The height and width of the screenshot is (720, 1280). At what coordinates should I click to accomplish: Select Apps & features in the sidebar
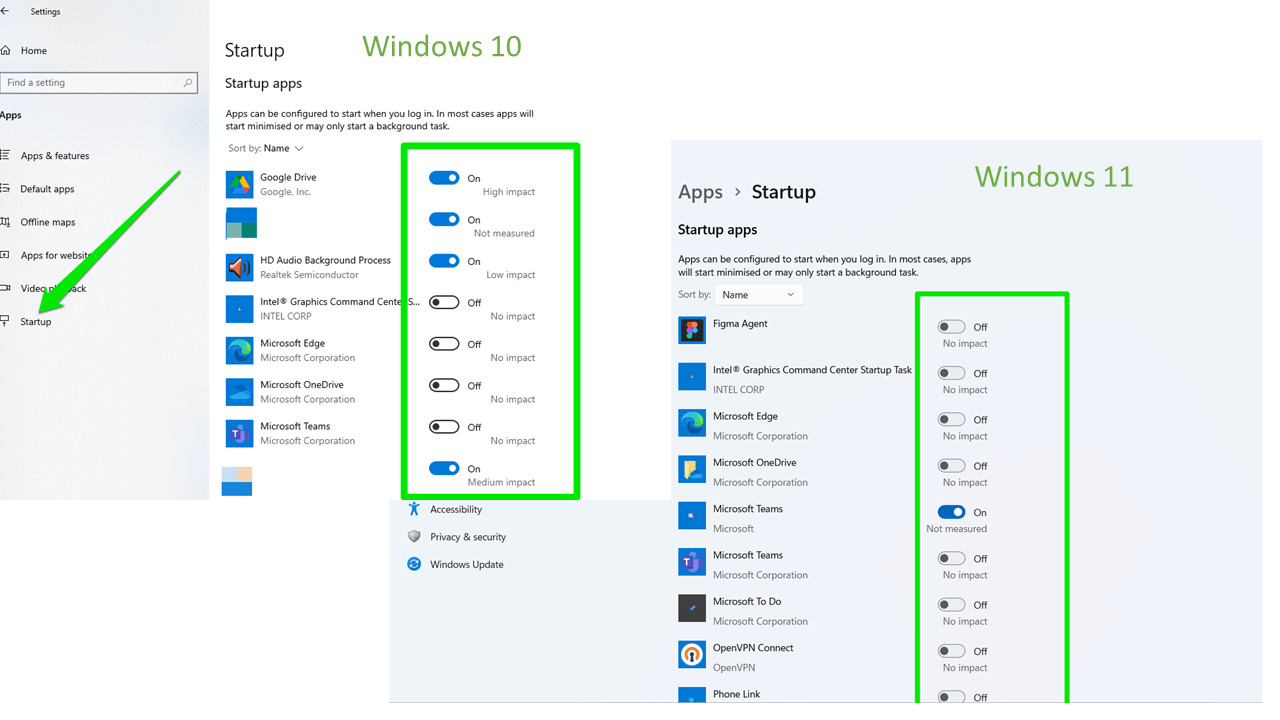tap(55, 156)
